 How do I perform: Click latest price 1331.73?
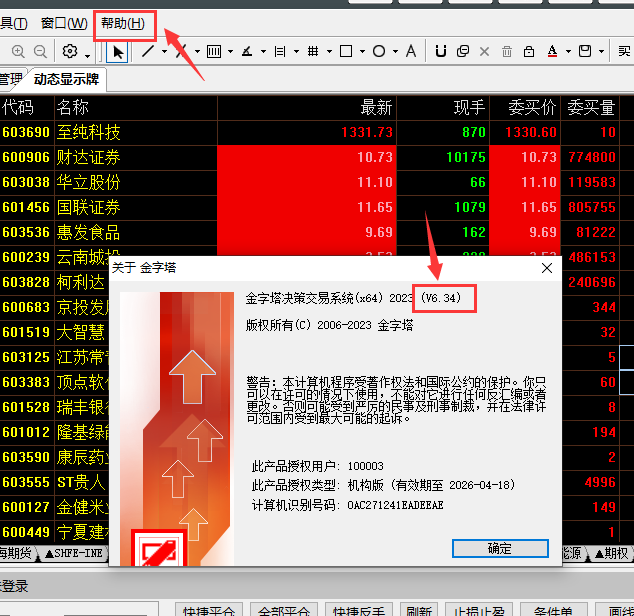pos(367,132)
